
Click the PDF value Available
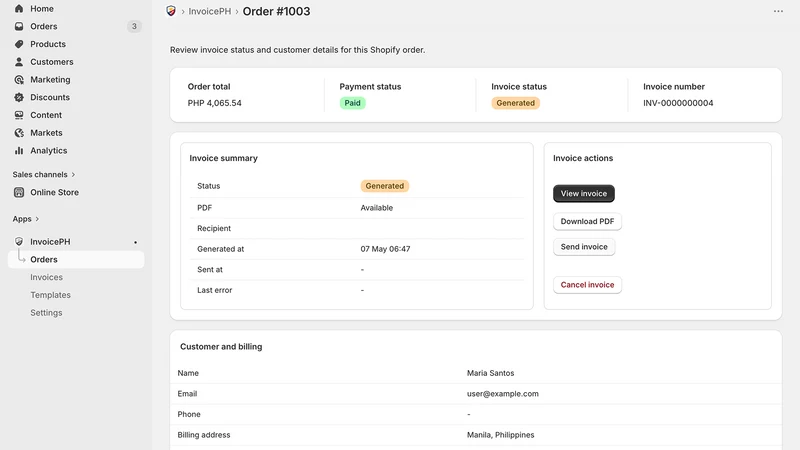click(x=377, y=208)
